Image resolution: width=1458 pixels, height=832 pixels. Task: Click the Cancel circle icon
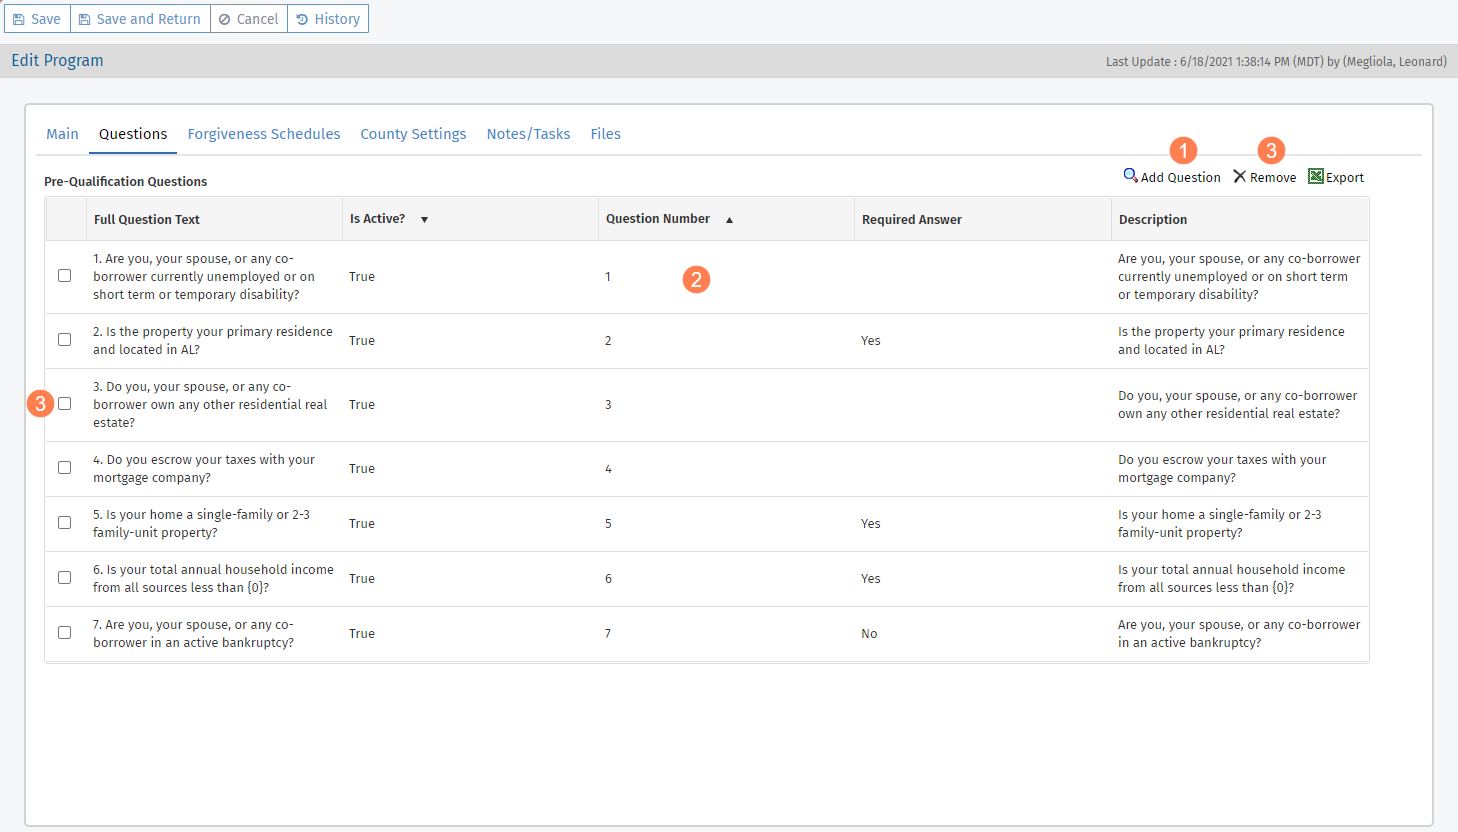tap(225, 19)
